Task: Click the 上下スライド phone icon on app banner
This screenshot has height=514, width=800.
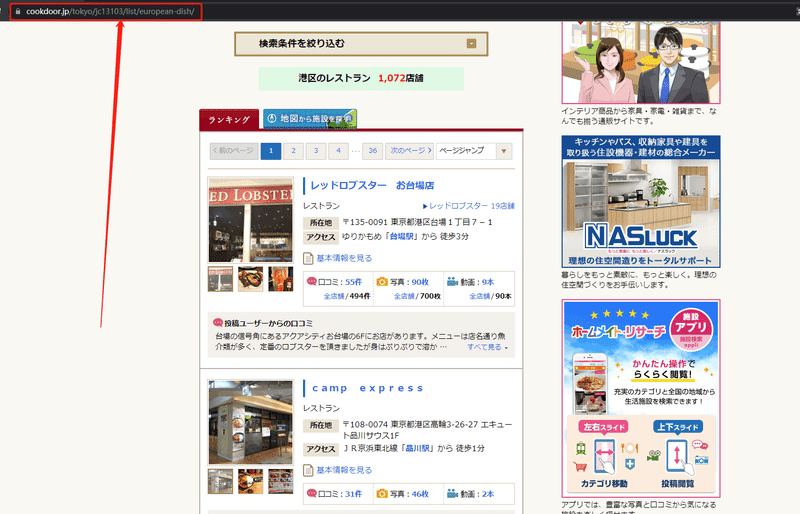Action: coord(677,456)
